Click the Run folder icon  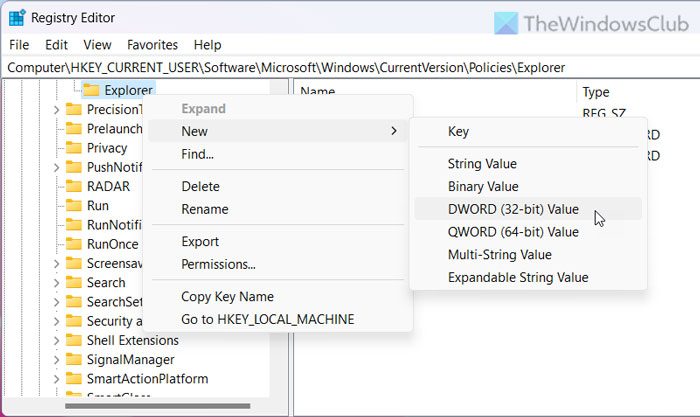tap(74, 205)
